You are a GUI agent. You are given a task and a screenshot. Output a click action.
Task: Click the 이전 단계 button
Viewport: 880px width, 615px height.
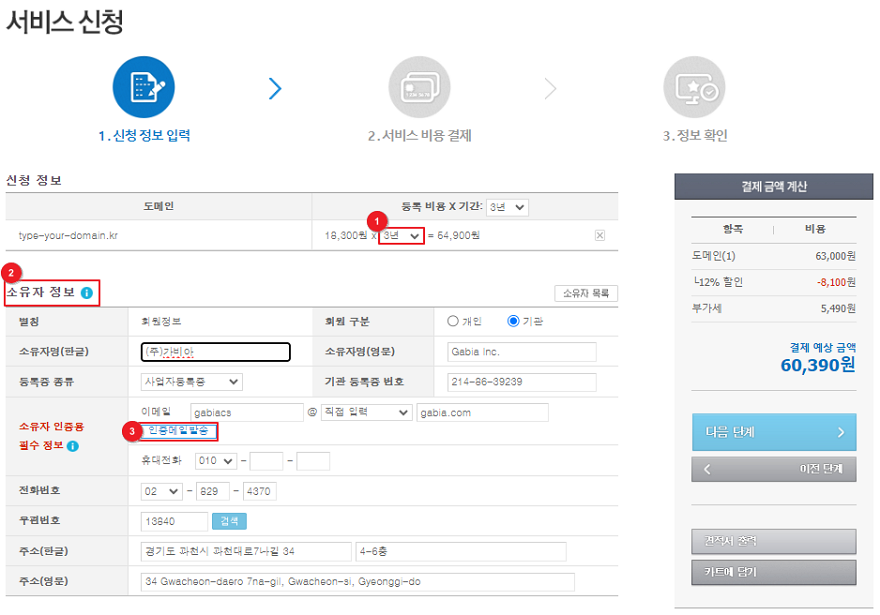pyautogui.click(x=773, y=469)
